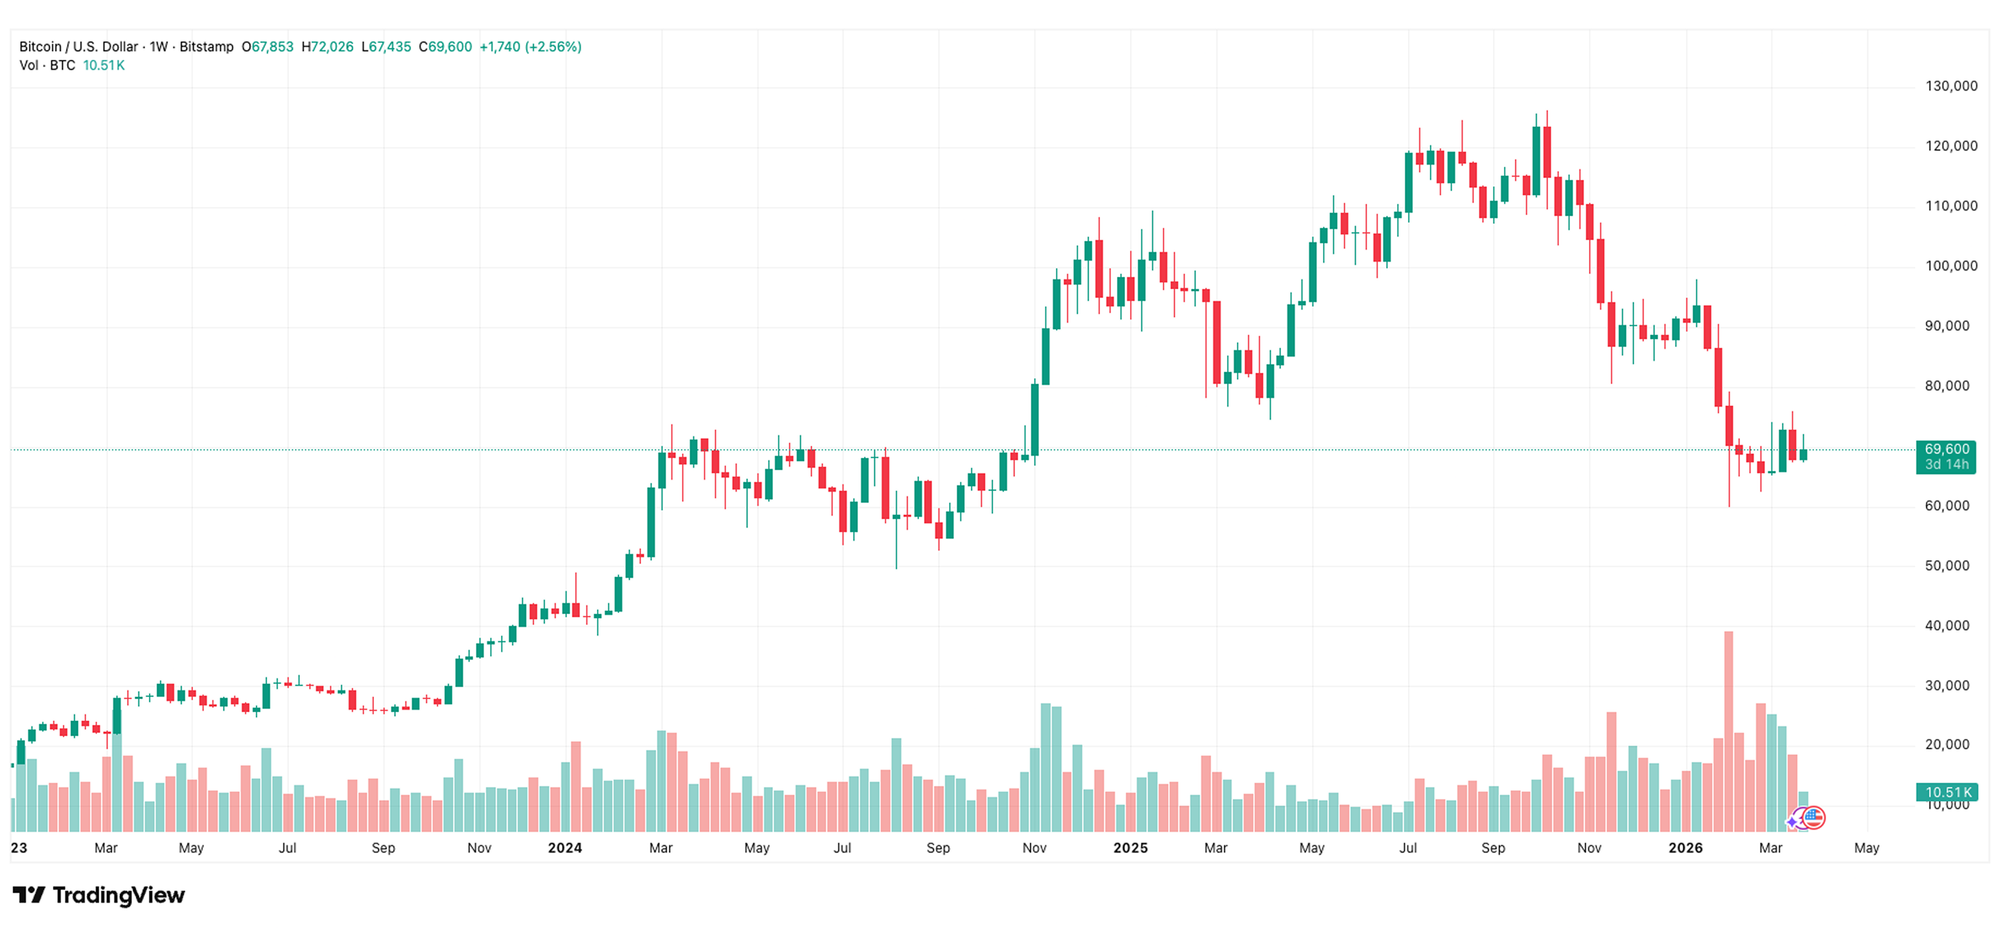
Task: Click the 69,600 current price label on the axis
Action: pos(1946,450)
